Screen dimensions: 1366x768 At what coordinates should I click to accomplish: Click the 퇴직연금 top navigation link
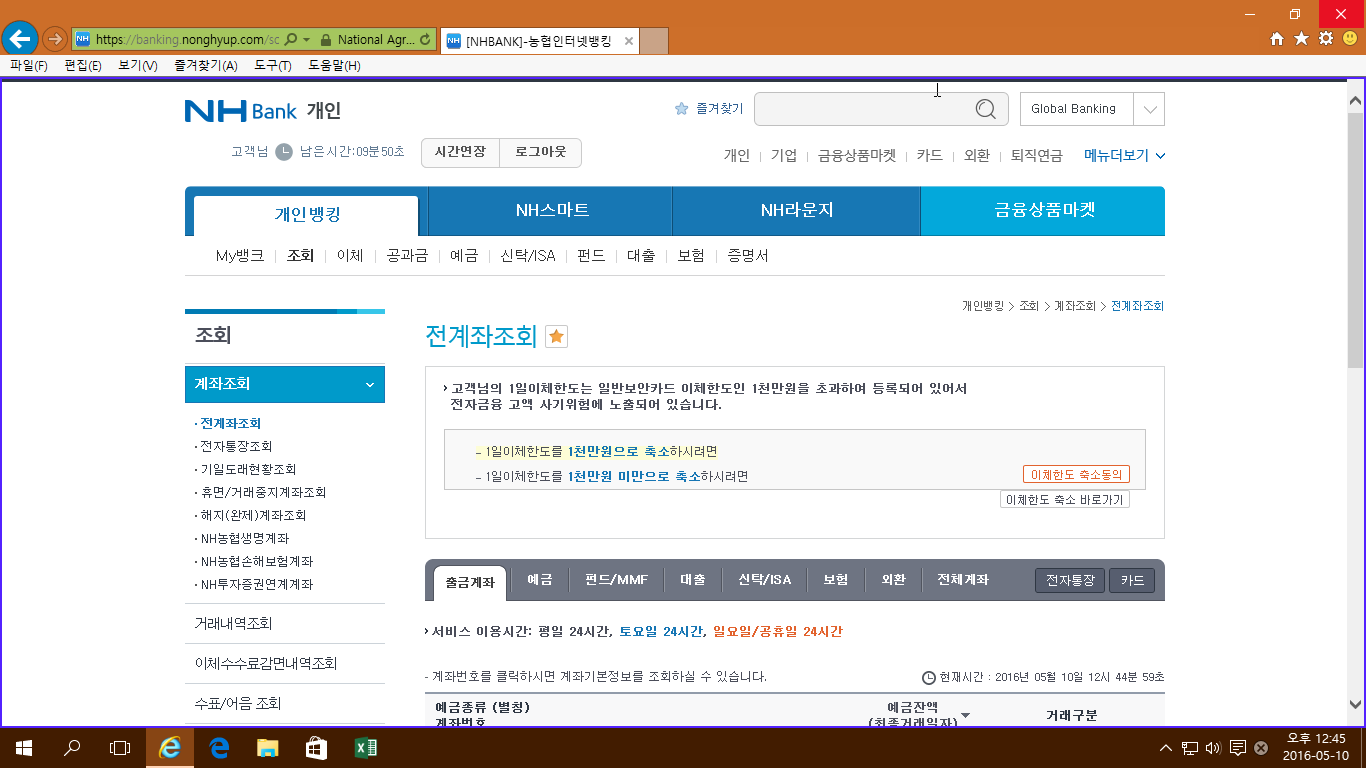click(1037, 155)
